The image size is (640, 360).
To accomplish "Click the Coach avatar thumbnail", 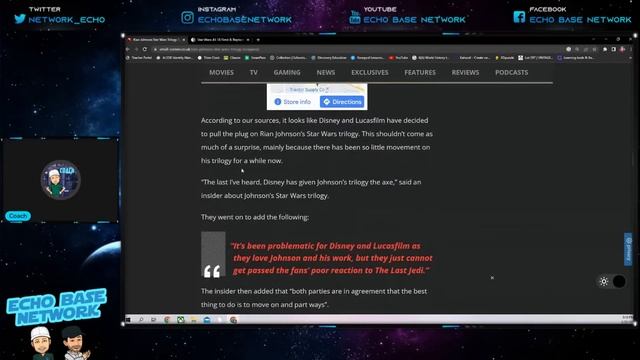I will [60, 180].
